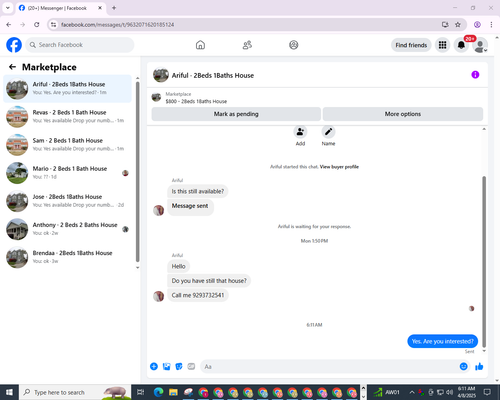Click the Add people icon
The image size is (500, 400).
tap(300, 132)
